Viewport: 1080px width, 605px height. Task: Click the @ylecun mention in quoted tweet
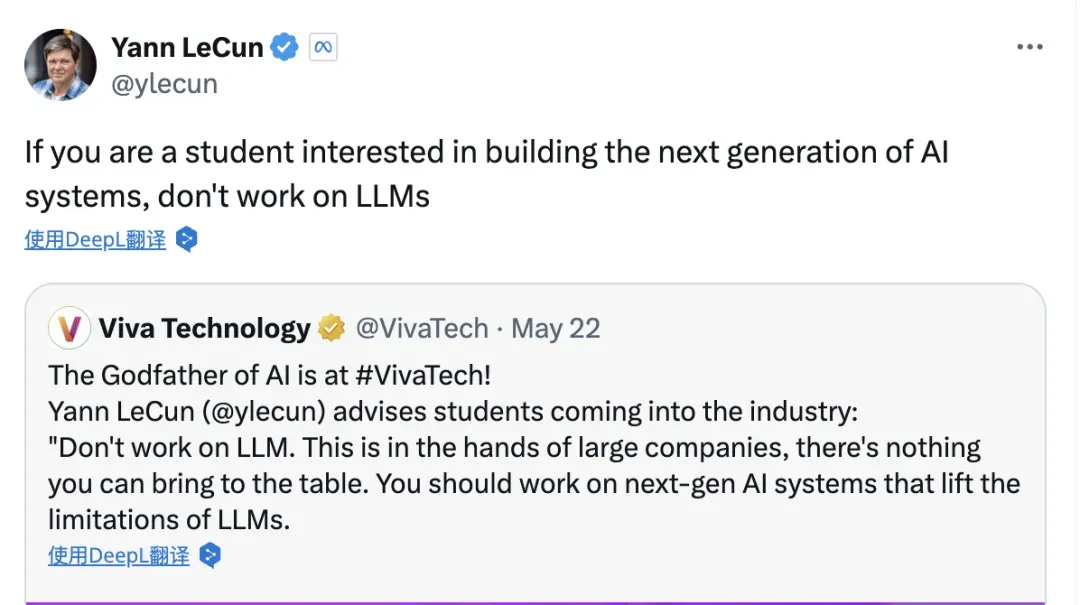point(264,411)
